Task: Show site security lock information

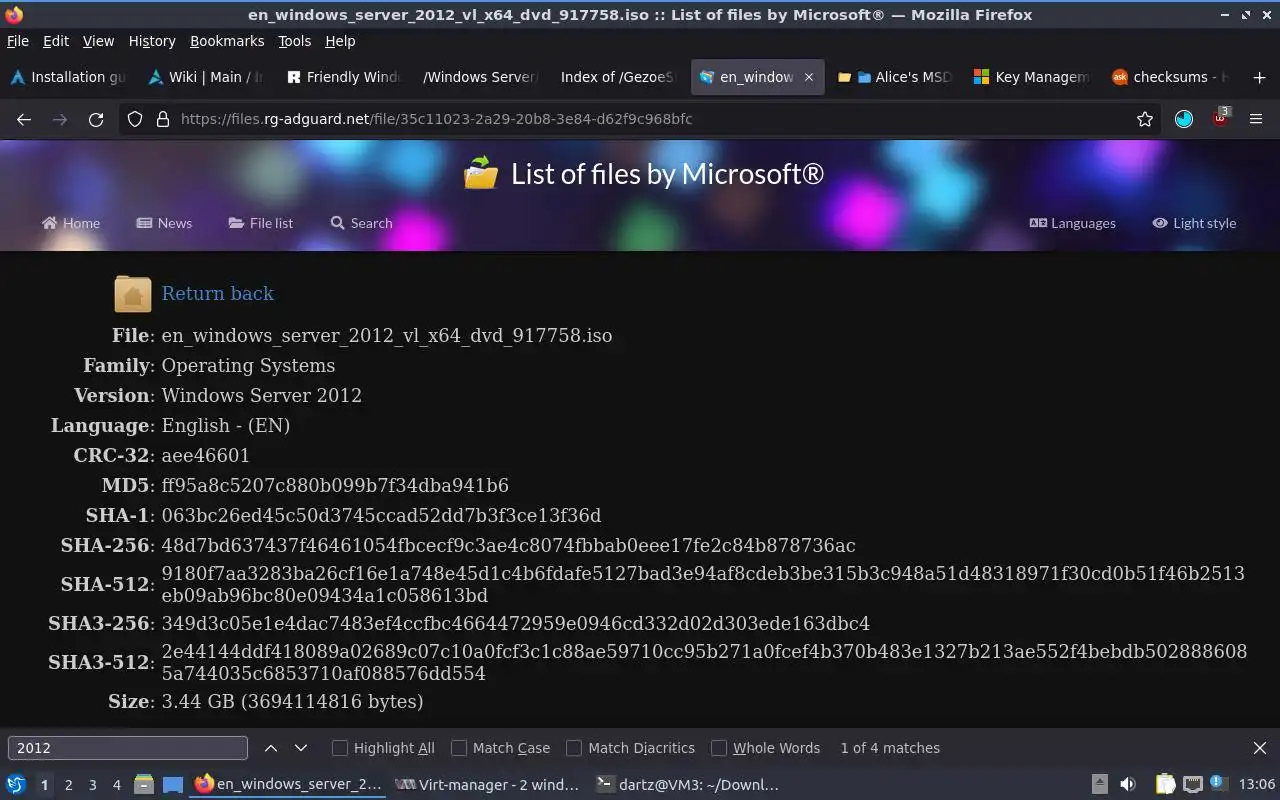Action: coord(163,119)
